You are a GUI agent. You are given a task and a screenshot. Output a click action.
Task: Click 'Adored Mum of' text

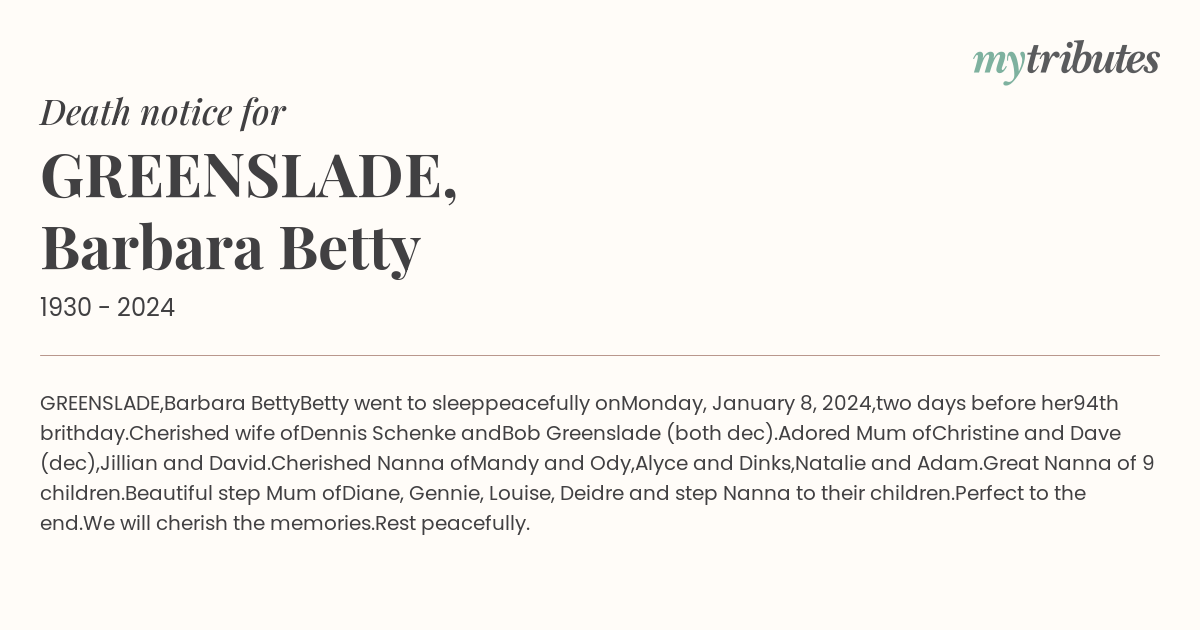pos(854,434)
